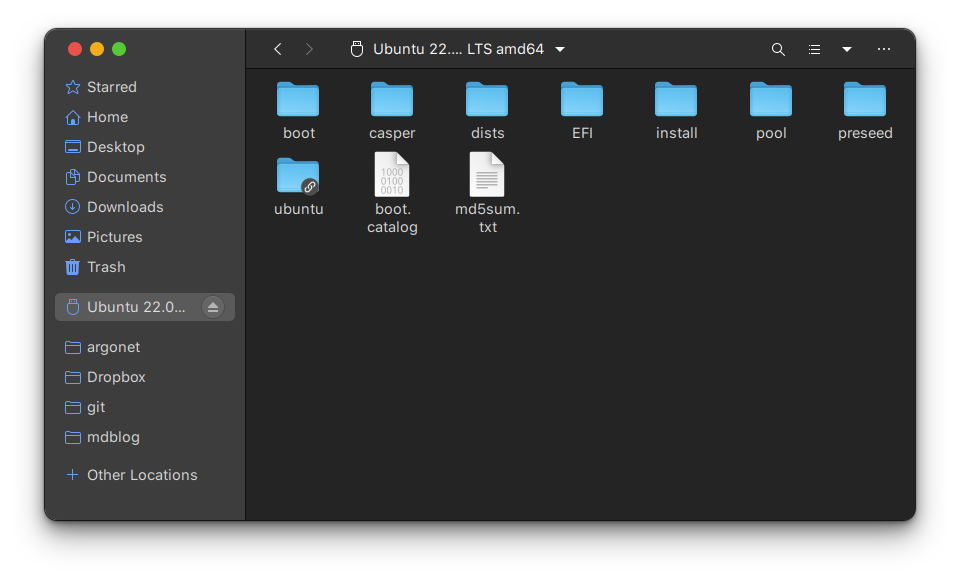The image size is (960, 581).
Task: Click the yellow minimize window button
Action: (97, 49)
